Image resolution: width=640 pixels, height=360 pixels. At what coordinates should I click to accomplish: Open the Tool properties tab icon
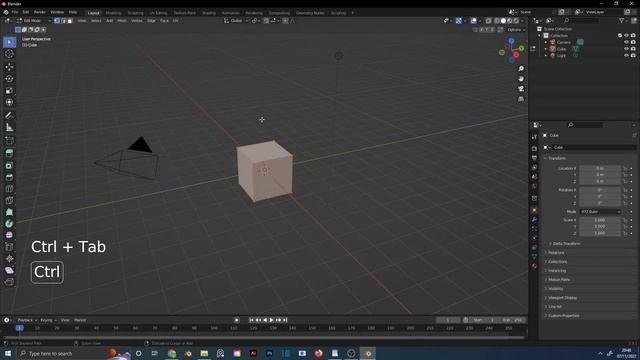pos(534,137)
